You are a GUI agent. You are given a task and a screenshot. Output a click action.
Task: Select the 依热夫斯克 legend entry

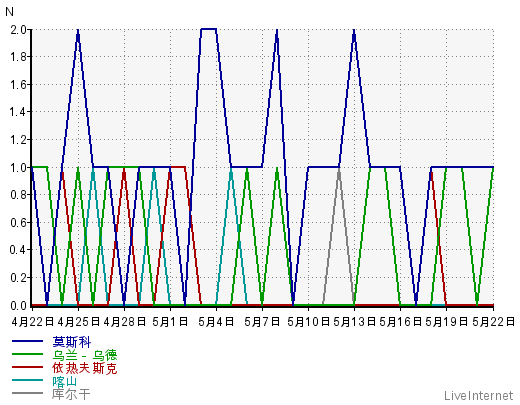tap(85, 368)
